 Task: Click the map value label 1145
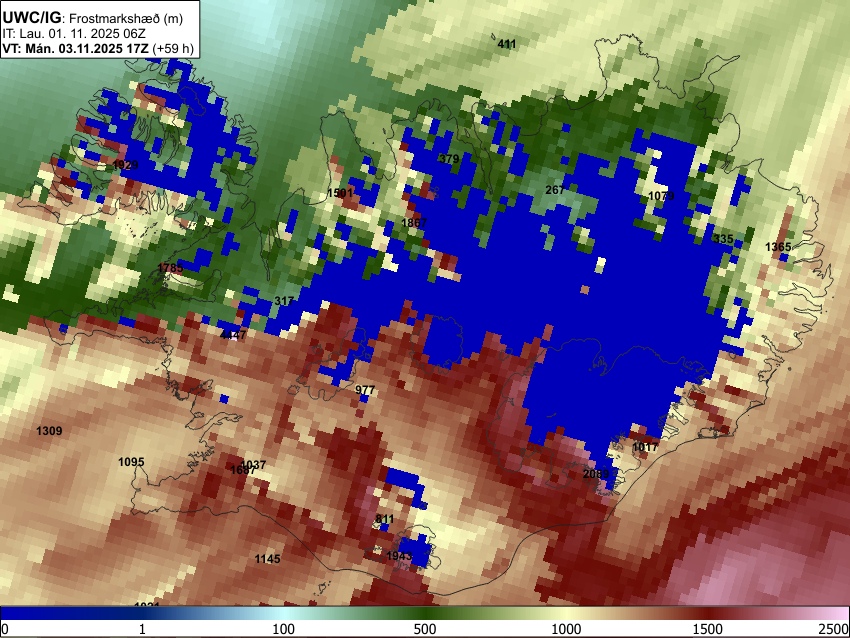point(268,559)
